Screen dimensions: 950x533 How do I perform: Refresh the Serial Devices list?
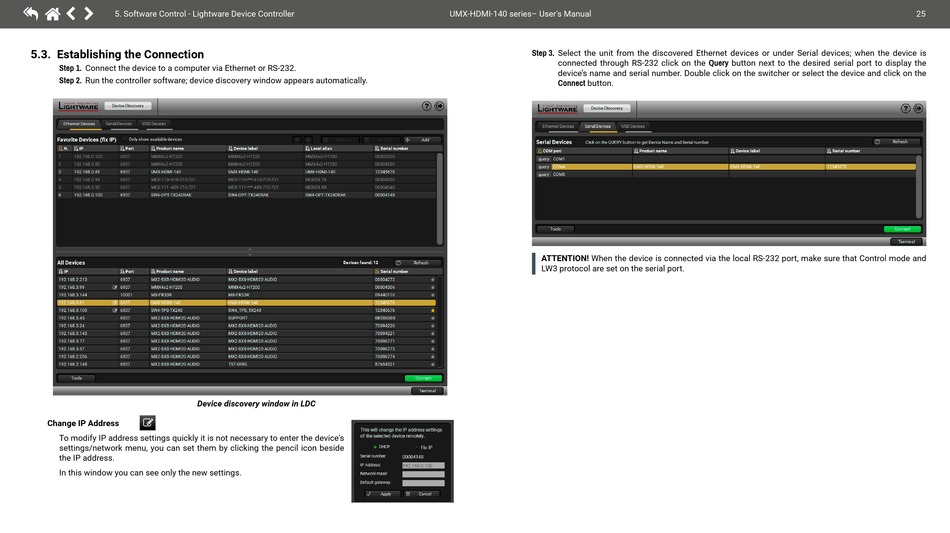click(896, 142)
